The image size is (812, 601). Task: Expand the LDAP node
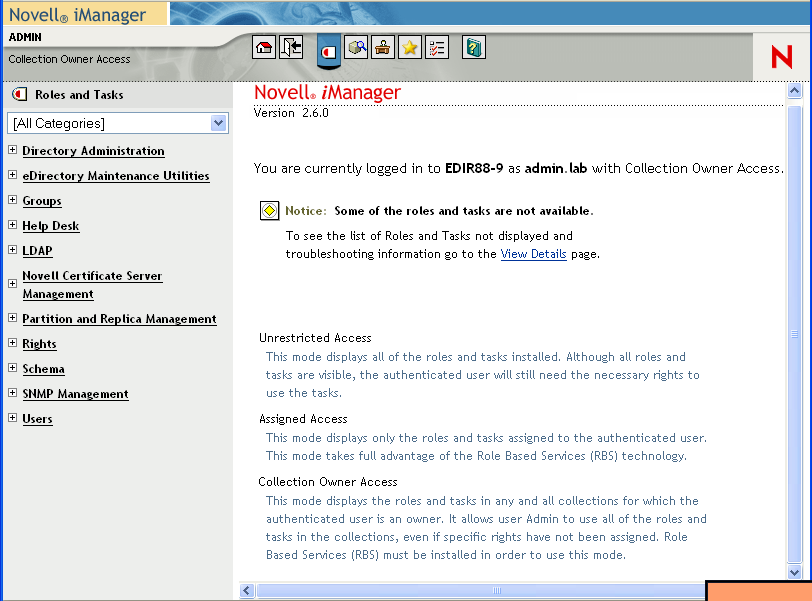(13, 250)
